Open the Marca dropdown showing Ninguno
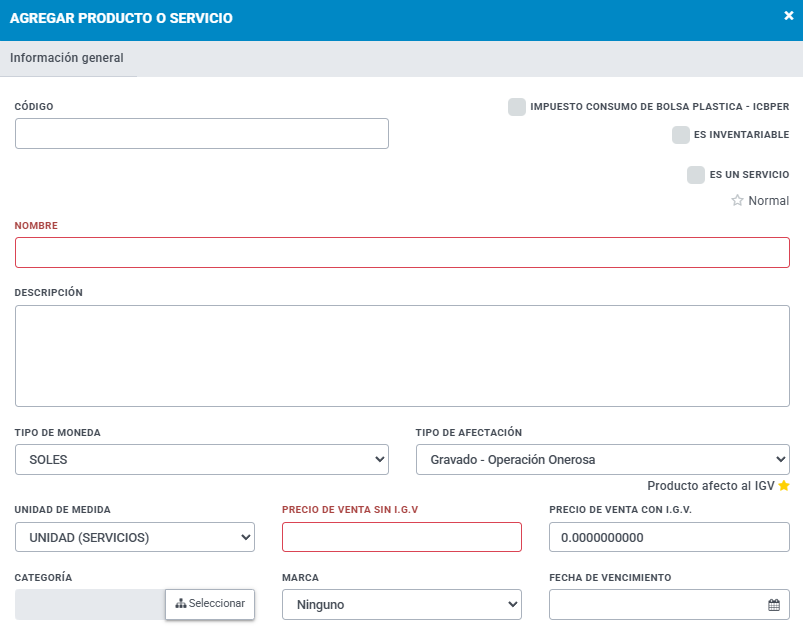Screen dimensions: 803x629 (402, 604)
